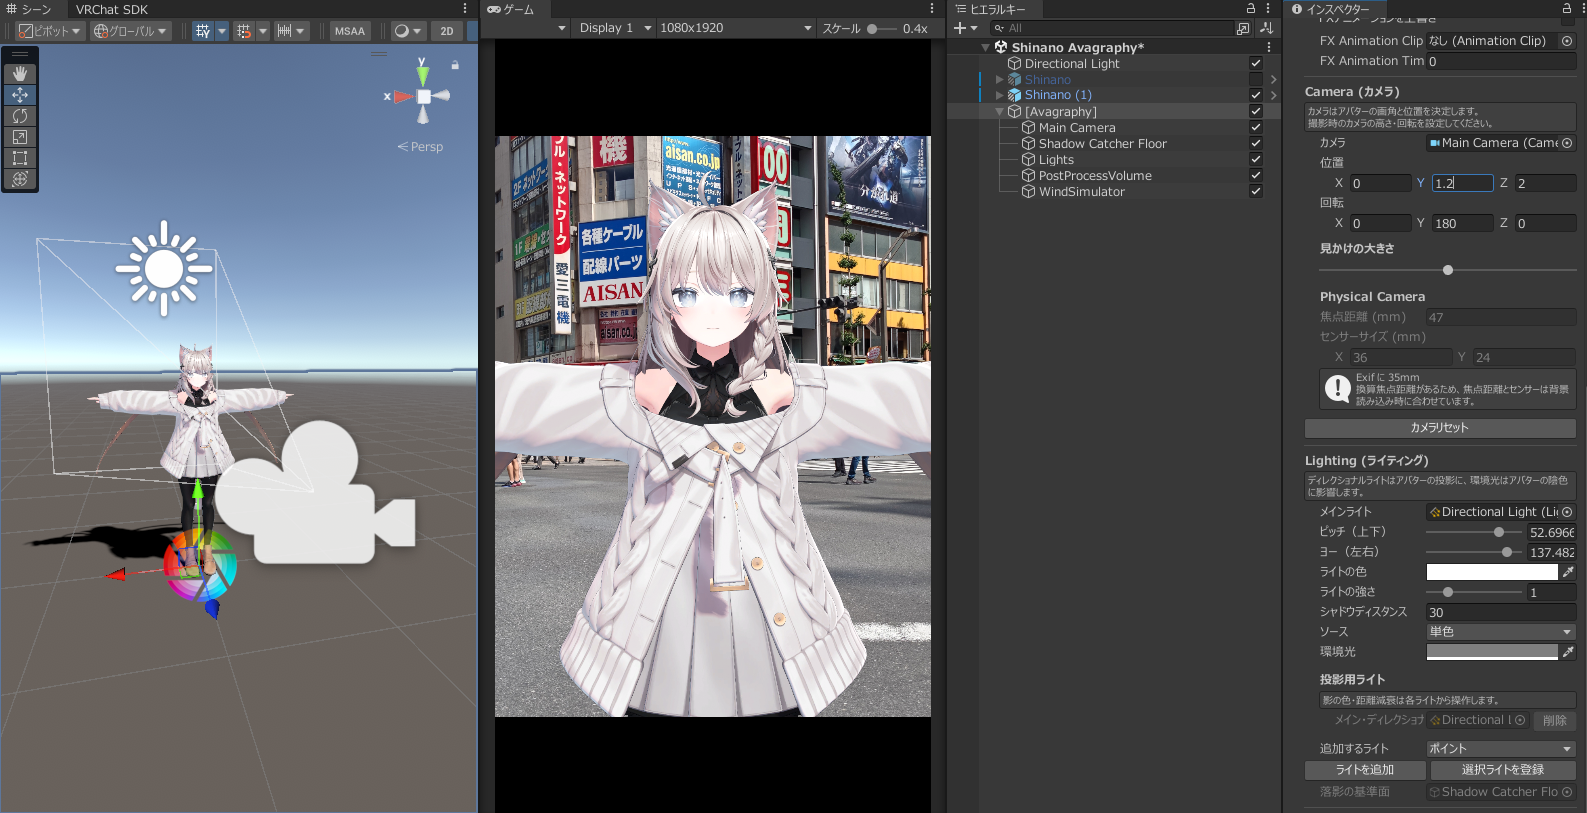The width and height of the screenshot is (1587, 813).
Task: Open the ソース (source) 単色 dropdown
Action: coord(1500,632)
